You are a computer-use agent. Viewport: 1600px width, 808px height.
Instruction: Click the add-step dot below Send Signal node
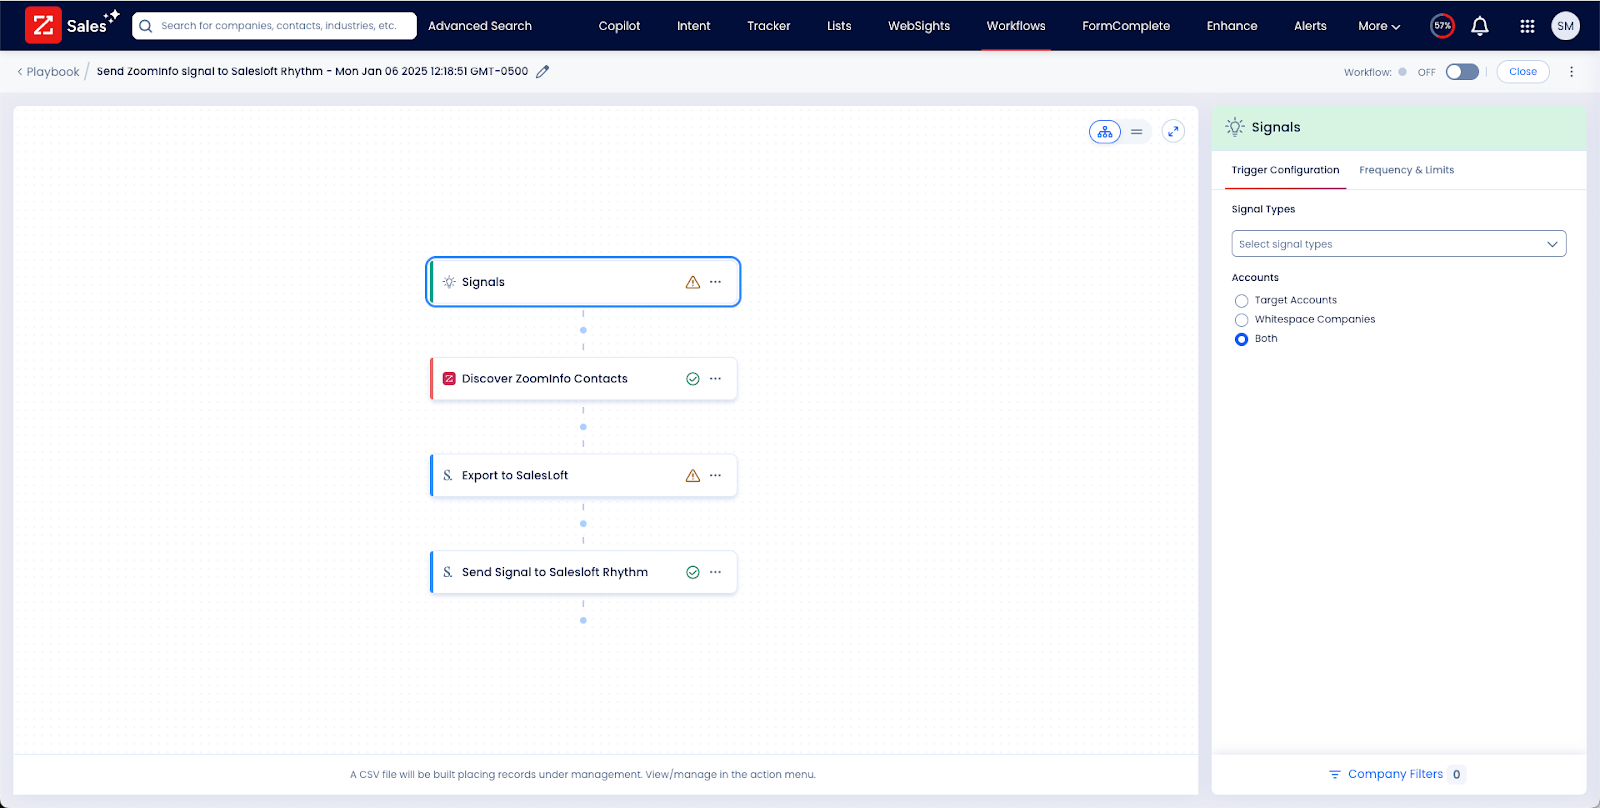583,621
